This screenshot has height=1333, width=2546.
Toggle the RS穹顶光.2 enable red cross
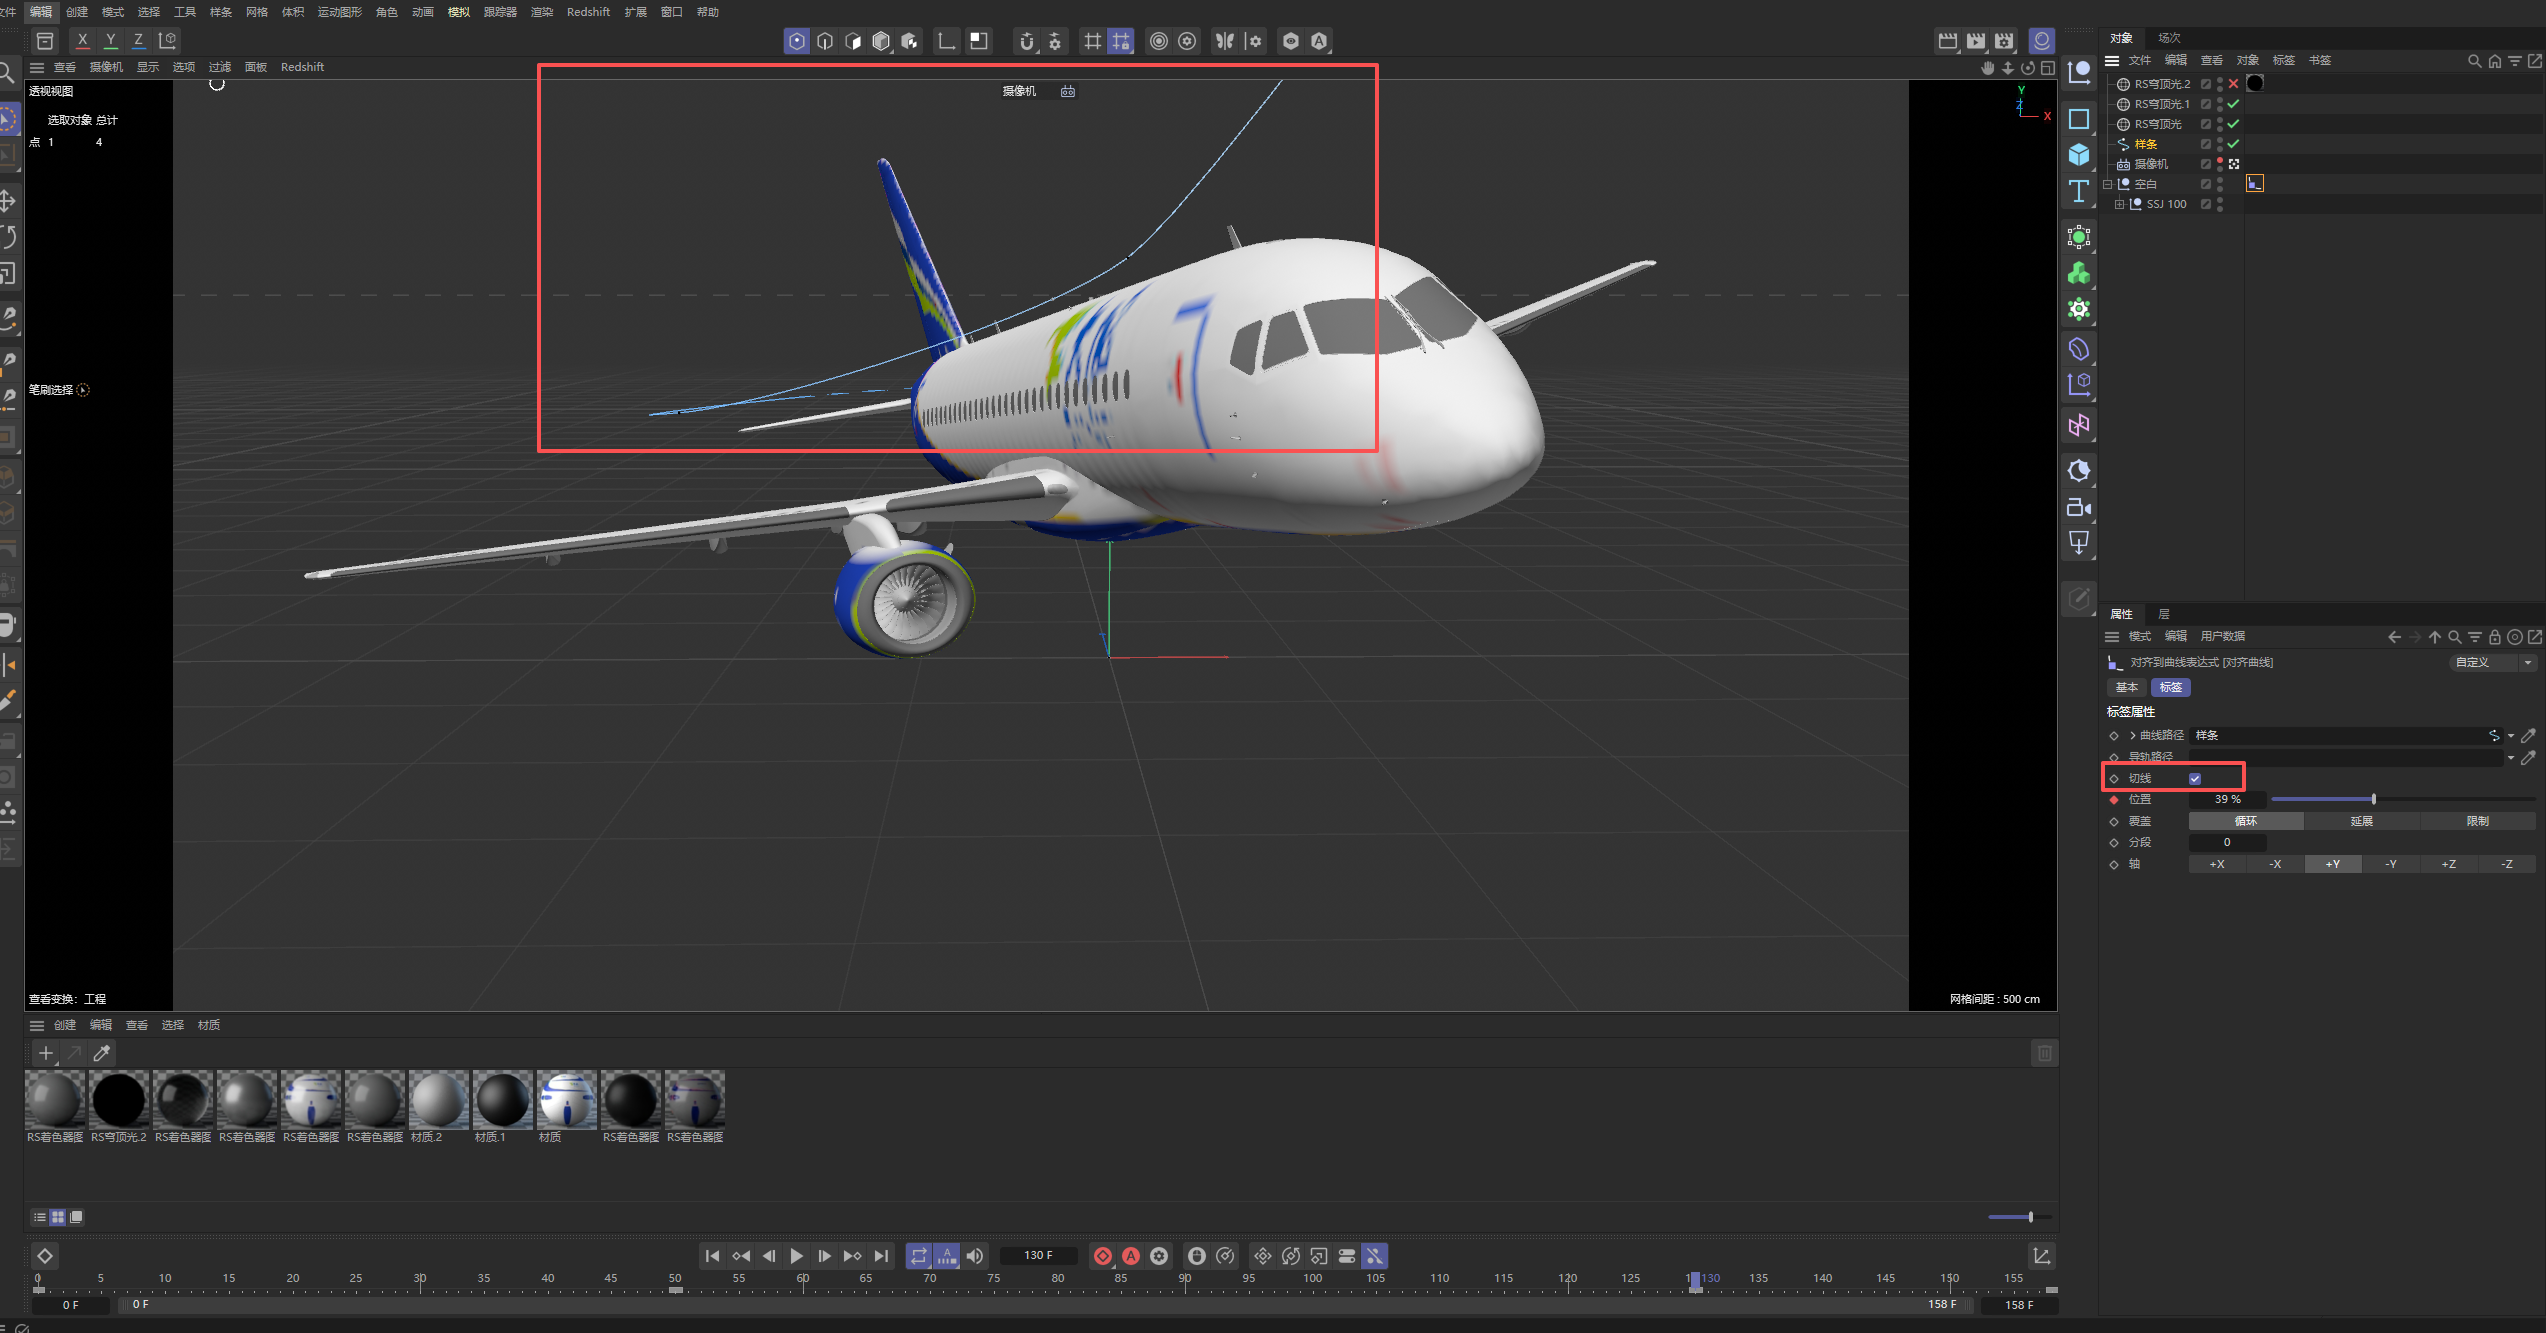point(2233,84)
